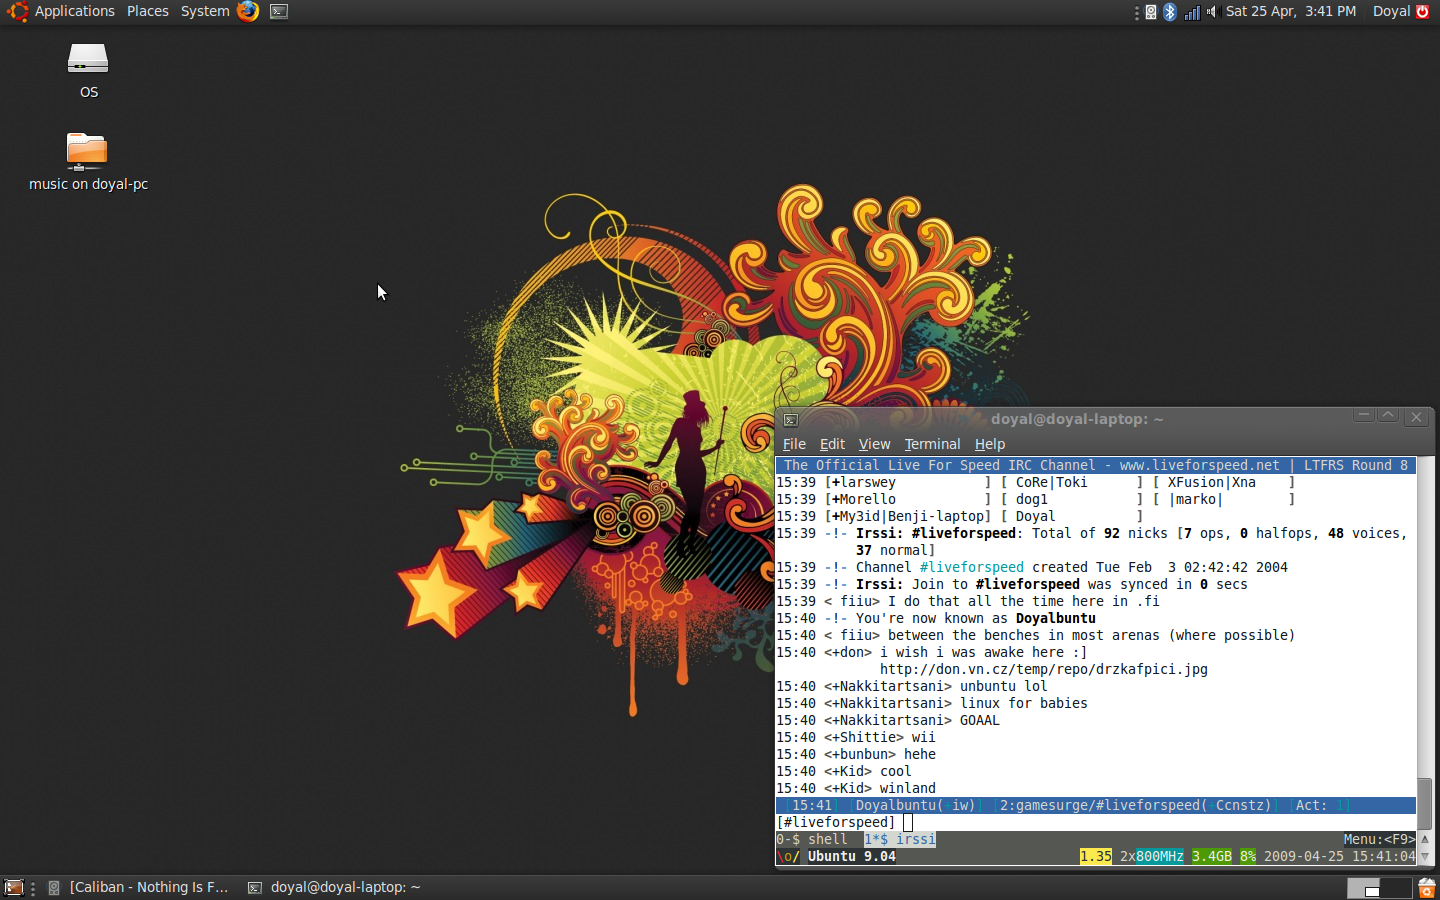
Task: Click the terminal's vertical scrollbar thumb
Action: tap(1425, 804)
